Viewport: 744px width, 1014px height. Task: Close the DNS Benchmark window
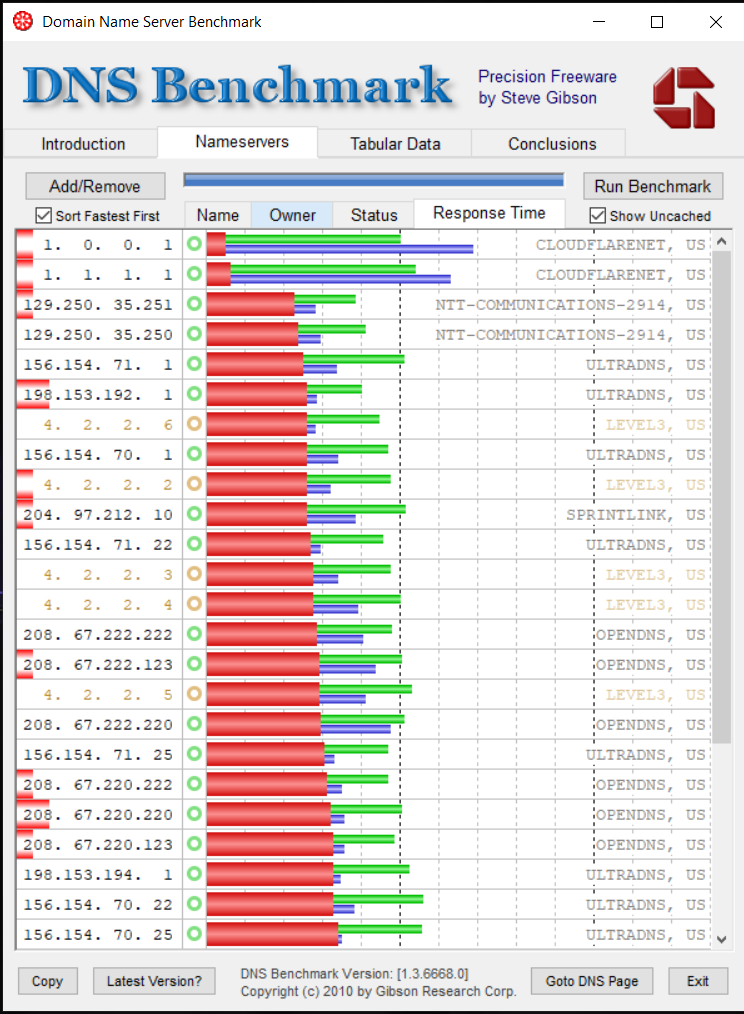point(716,22)
